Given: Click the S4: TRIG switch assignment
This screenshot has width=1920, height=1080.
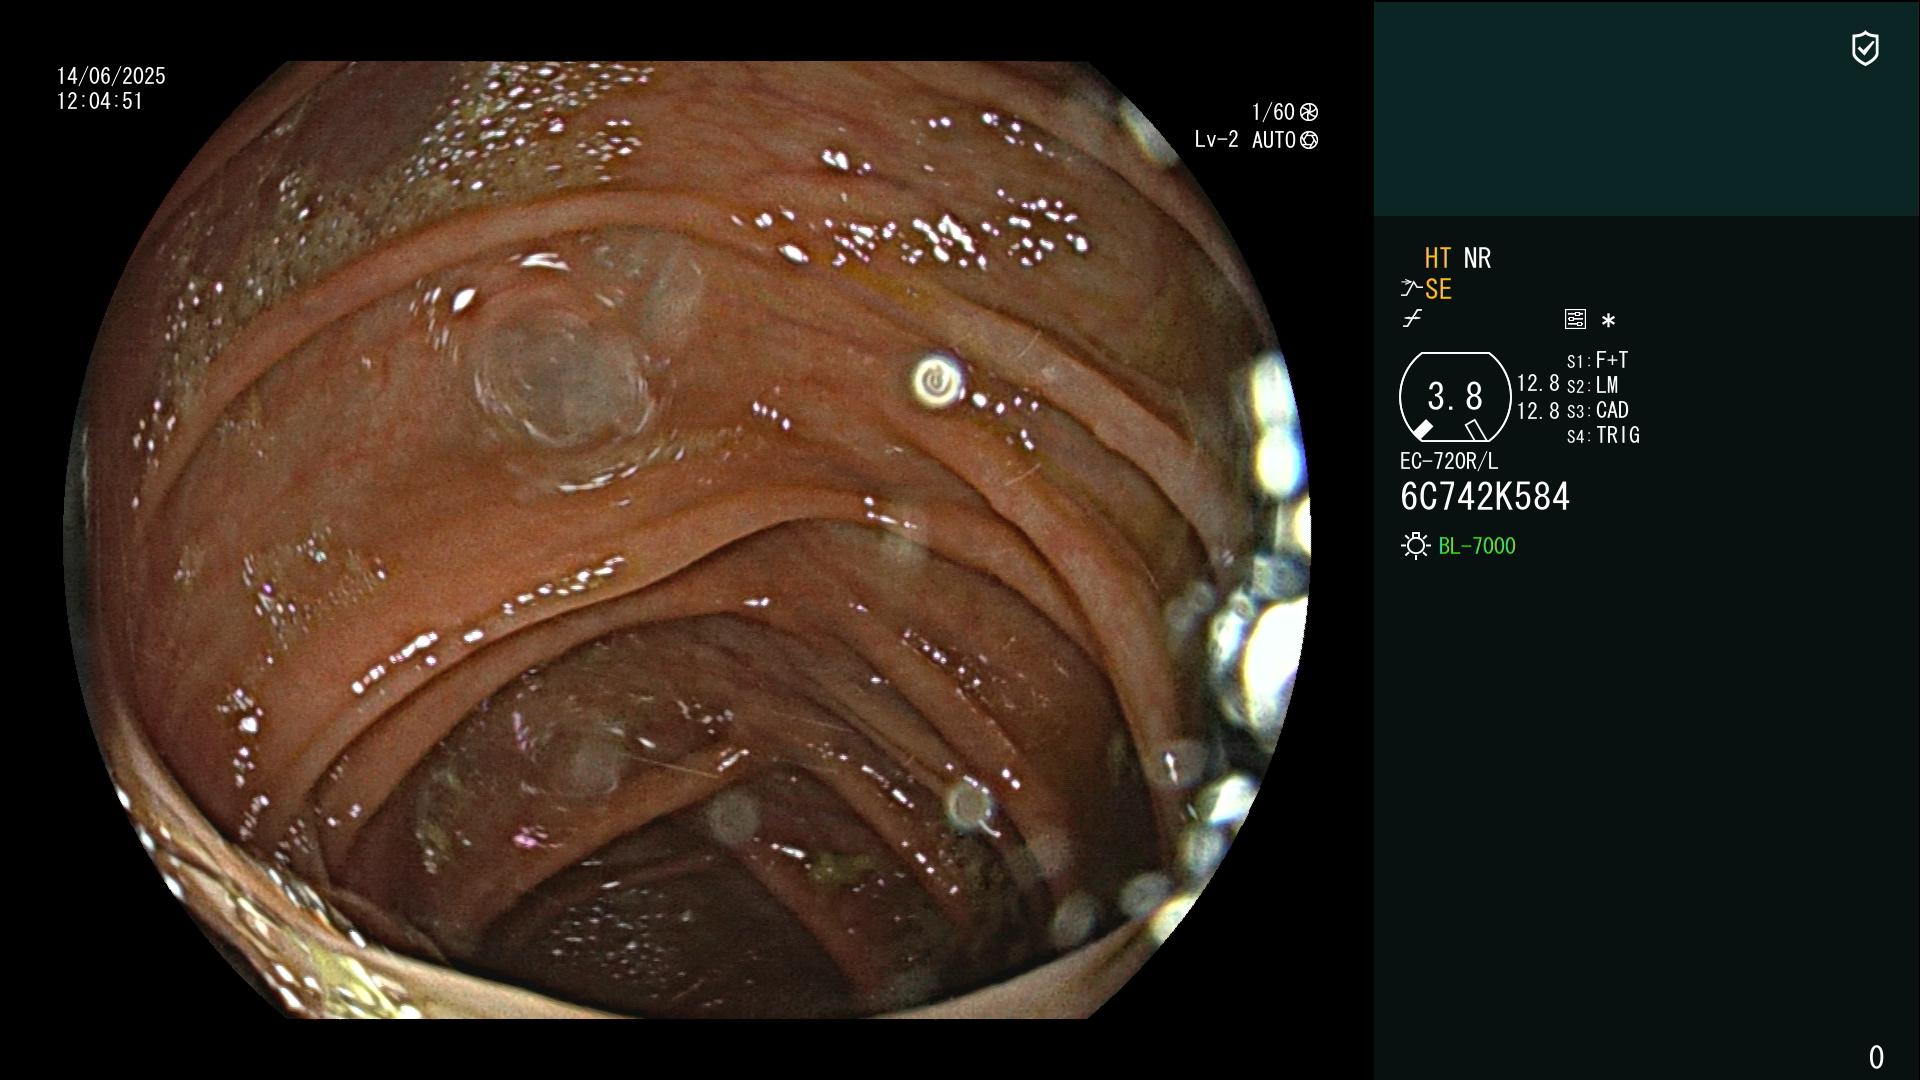Looking at the screenshot, I should pos(1603,435).
